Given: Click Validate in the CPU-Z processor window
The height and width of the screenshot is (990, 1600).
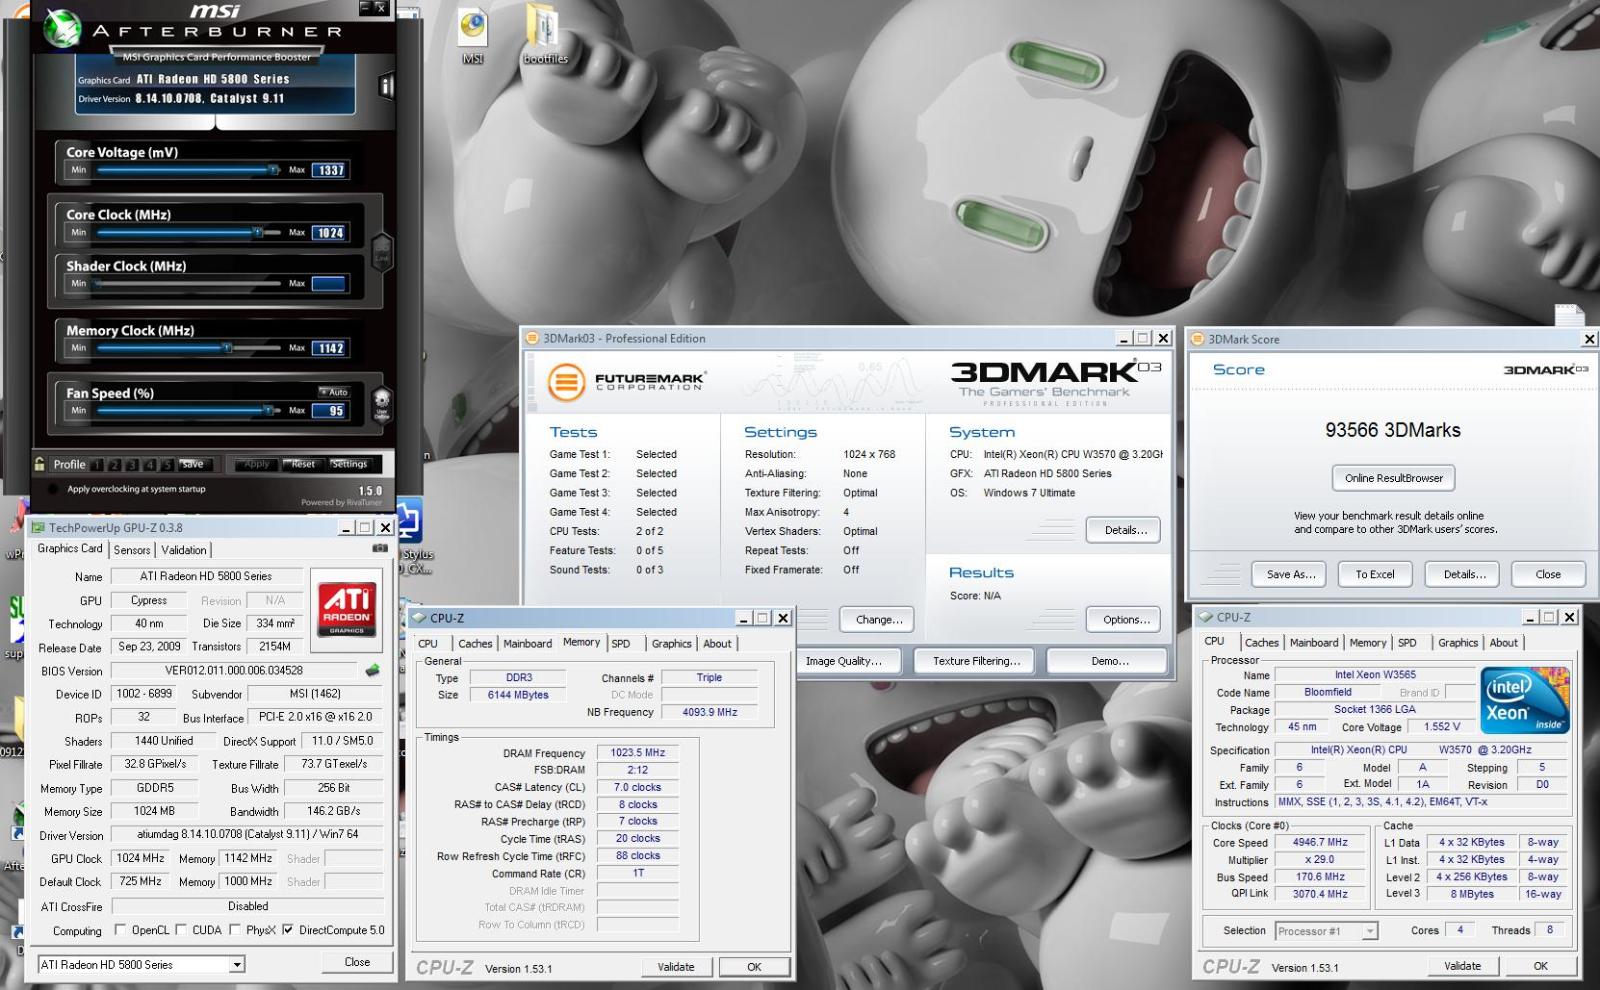Looking at the screenshot, I should point(1462,966).
